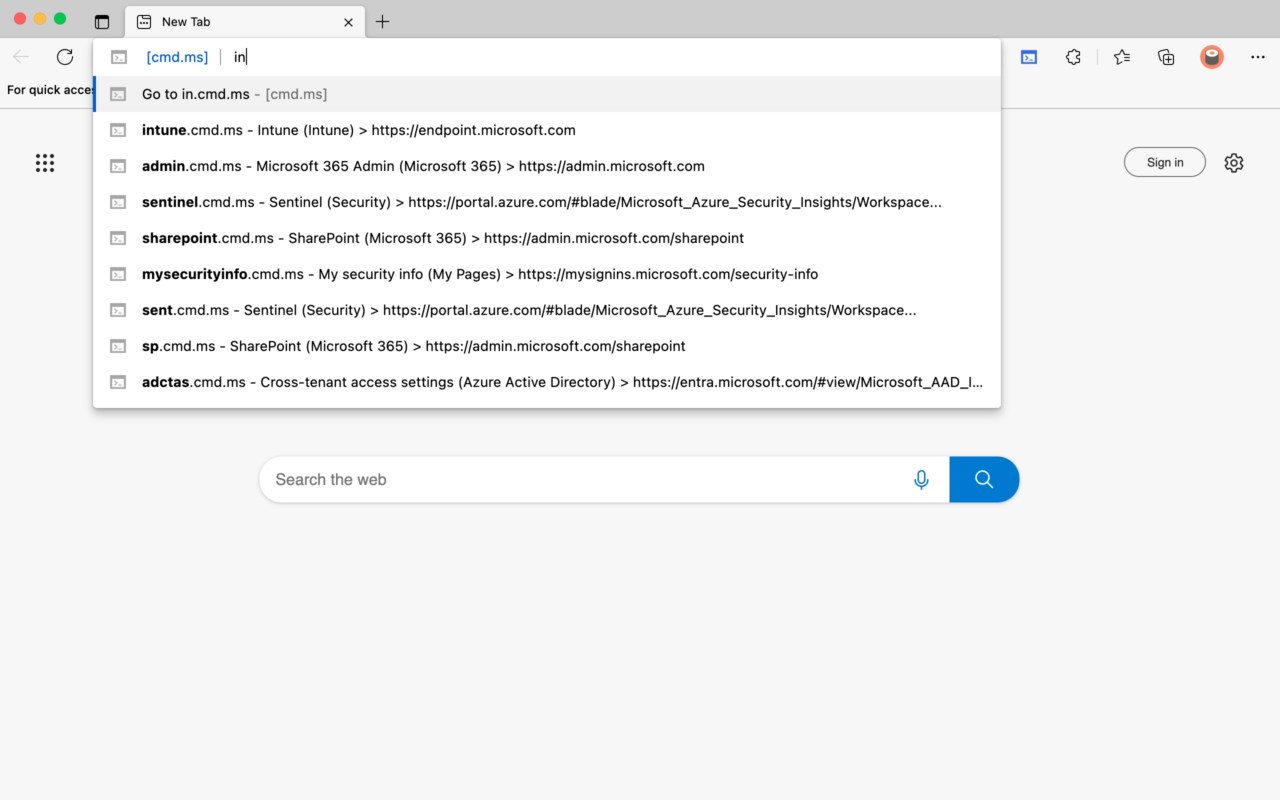Click the green fullscreen window button
This screenshot has width=1280, height=800.
pyautogui.click(x=60, y=19)
